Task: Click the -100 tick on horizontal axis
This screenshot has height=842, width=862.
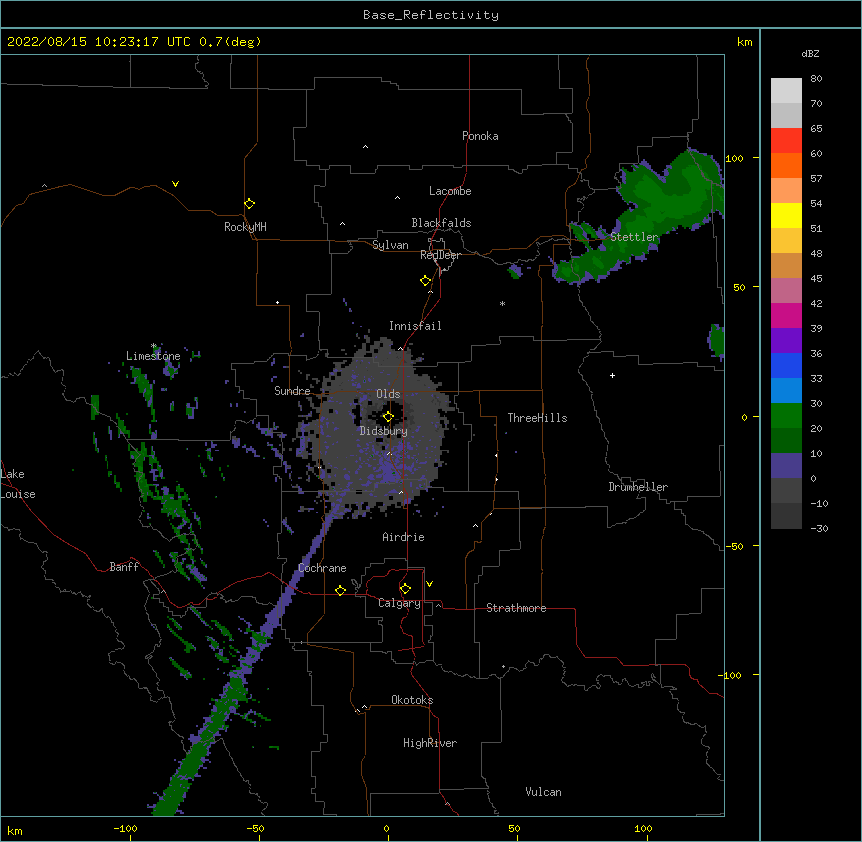Action: pyautogui.click(x=125, y=828)
